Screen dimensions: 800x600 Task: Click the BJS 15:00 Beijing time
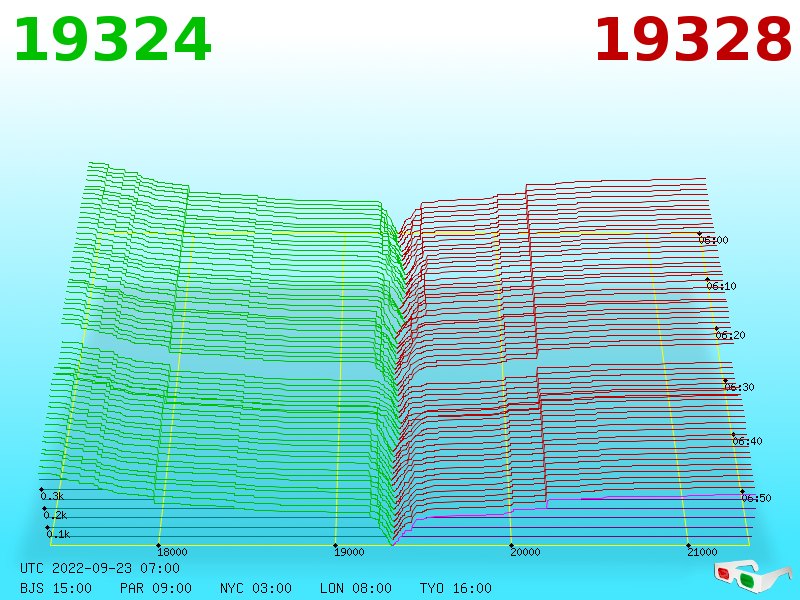[x=56, y=588]
